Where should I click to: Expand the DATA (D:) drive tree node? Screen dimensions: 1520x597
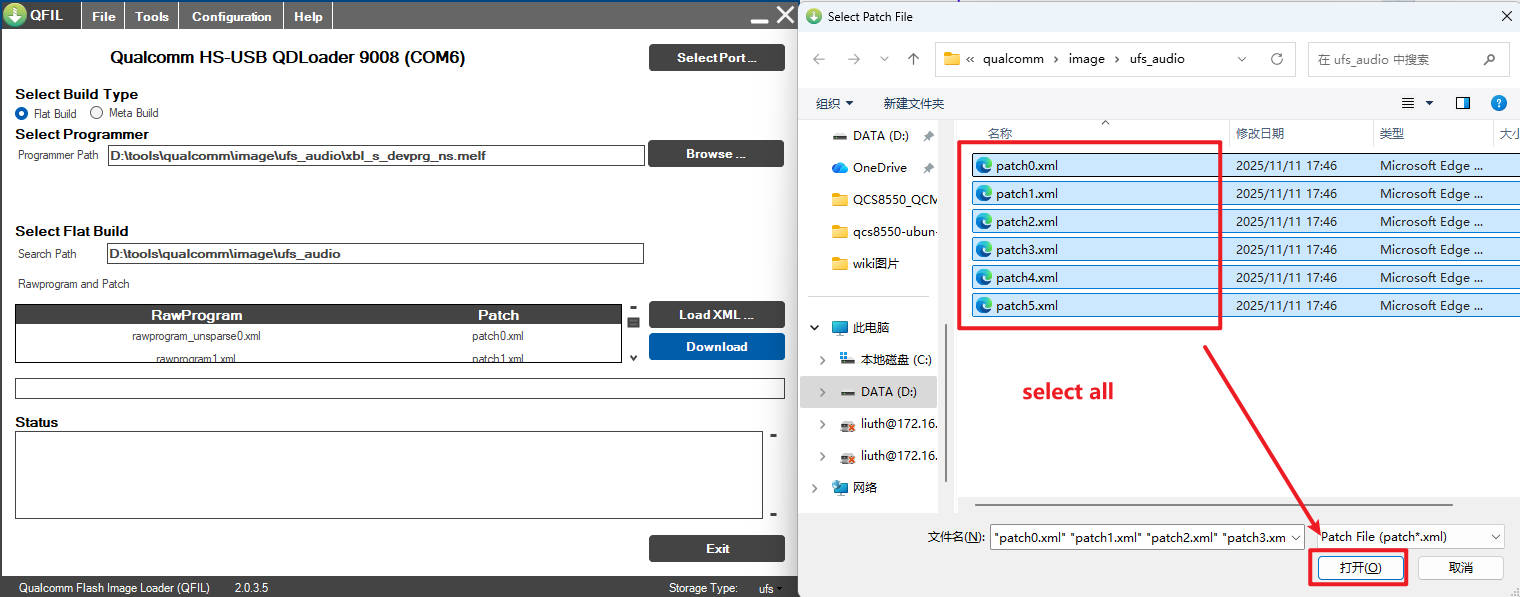click(x=822, y=392)
